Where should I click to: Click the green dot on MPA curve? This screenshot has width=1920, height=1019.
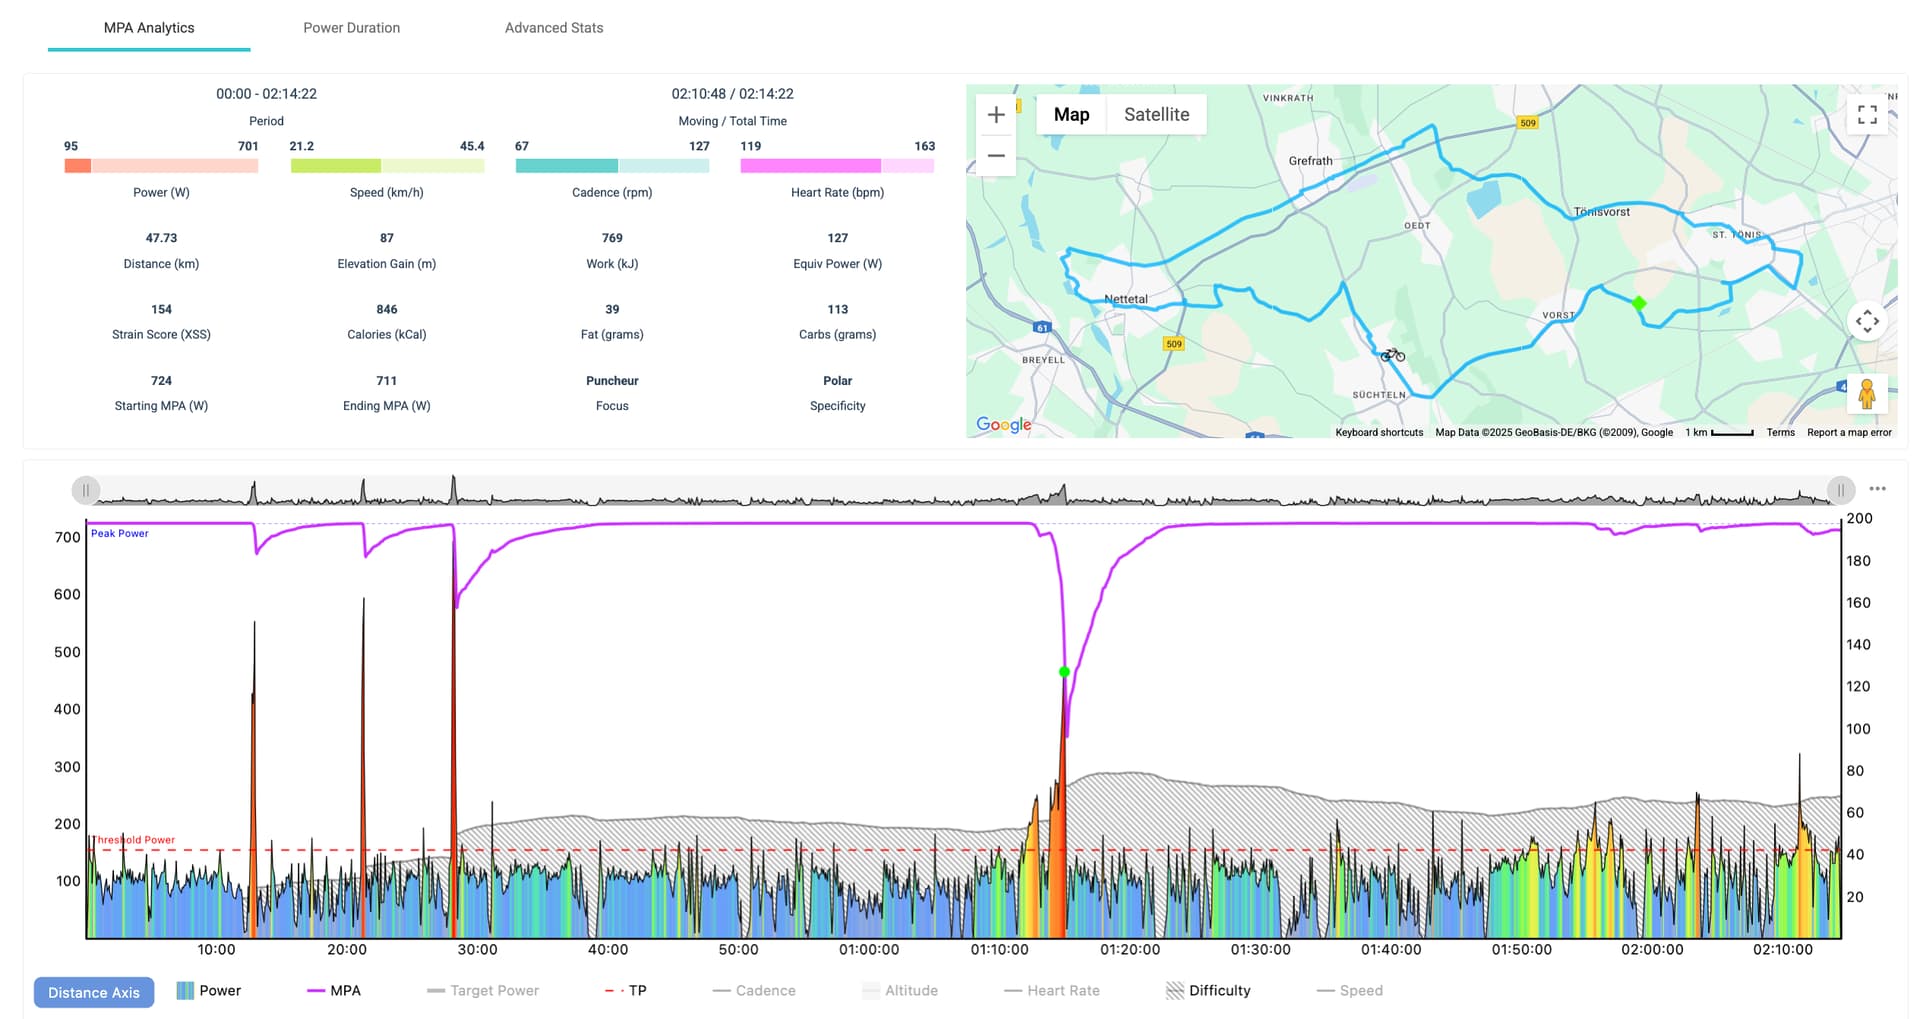[1064, 672]
